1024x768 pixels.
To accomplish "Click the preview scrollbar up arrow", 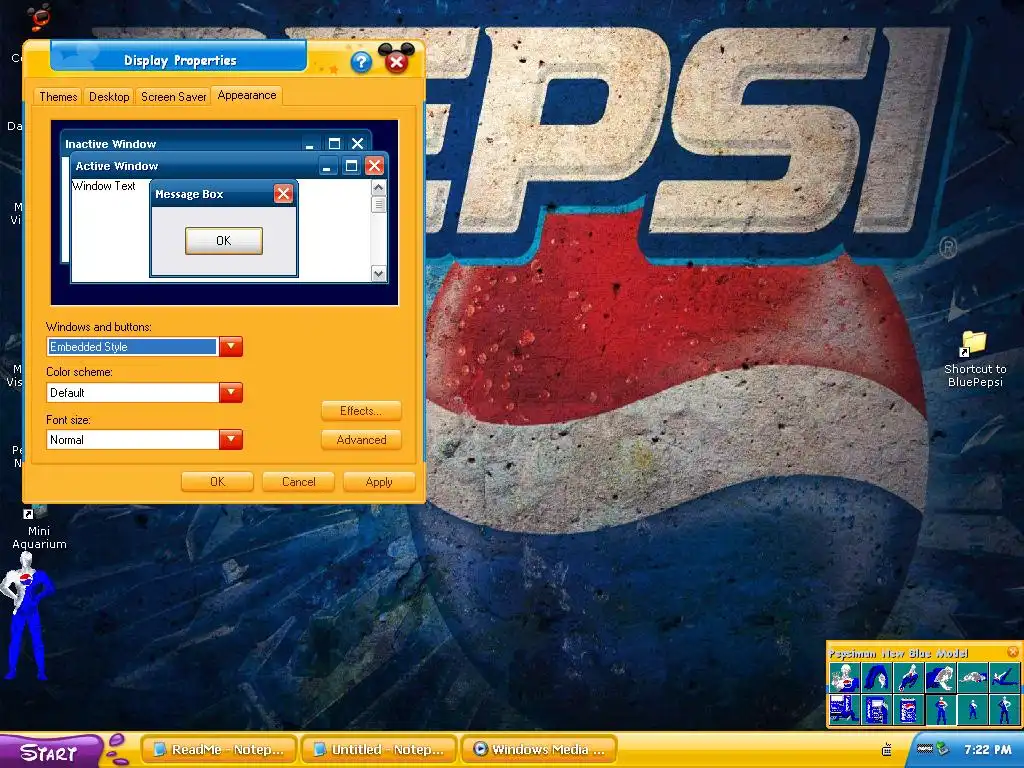I will (x=379, y=188).
